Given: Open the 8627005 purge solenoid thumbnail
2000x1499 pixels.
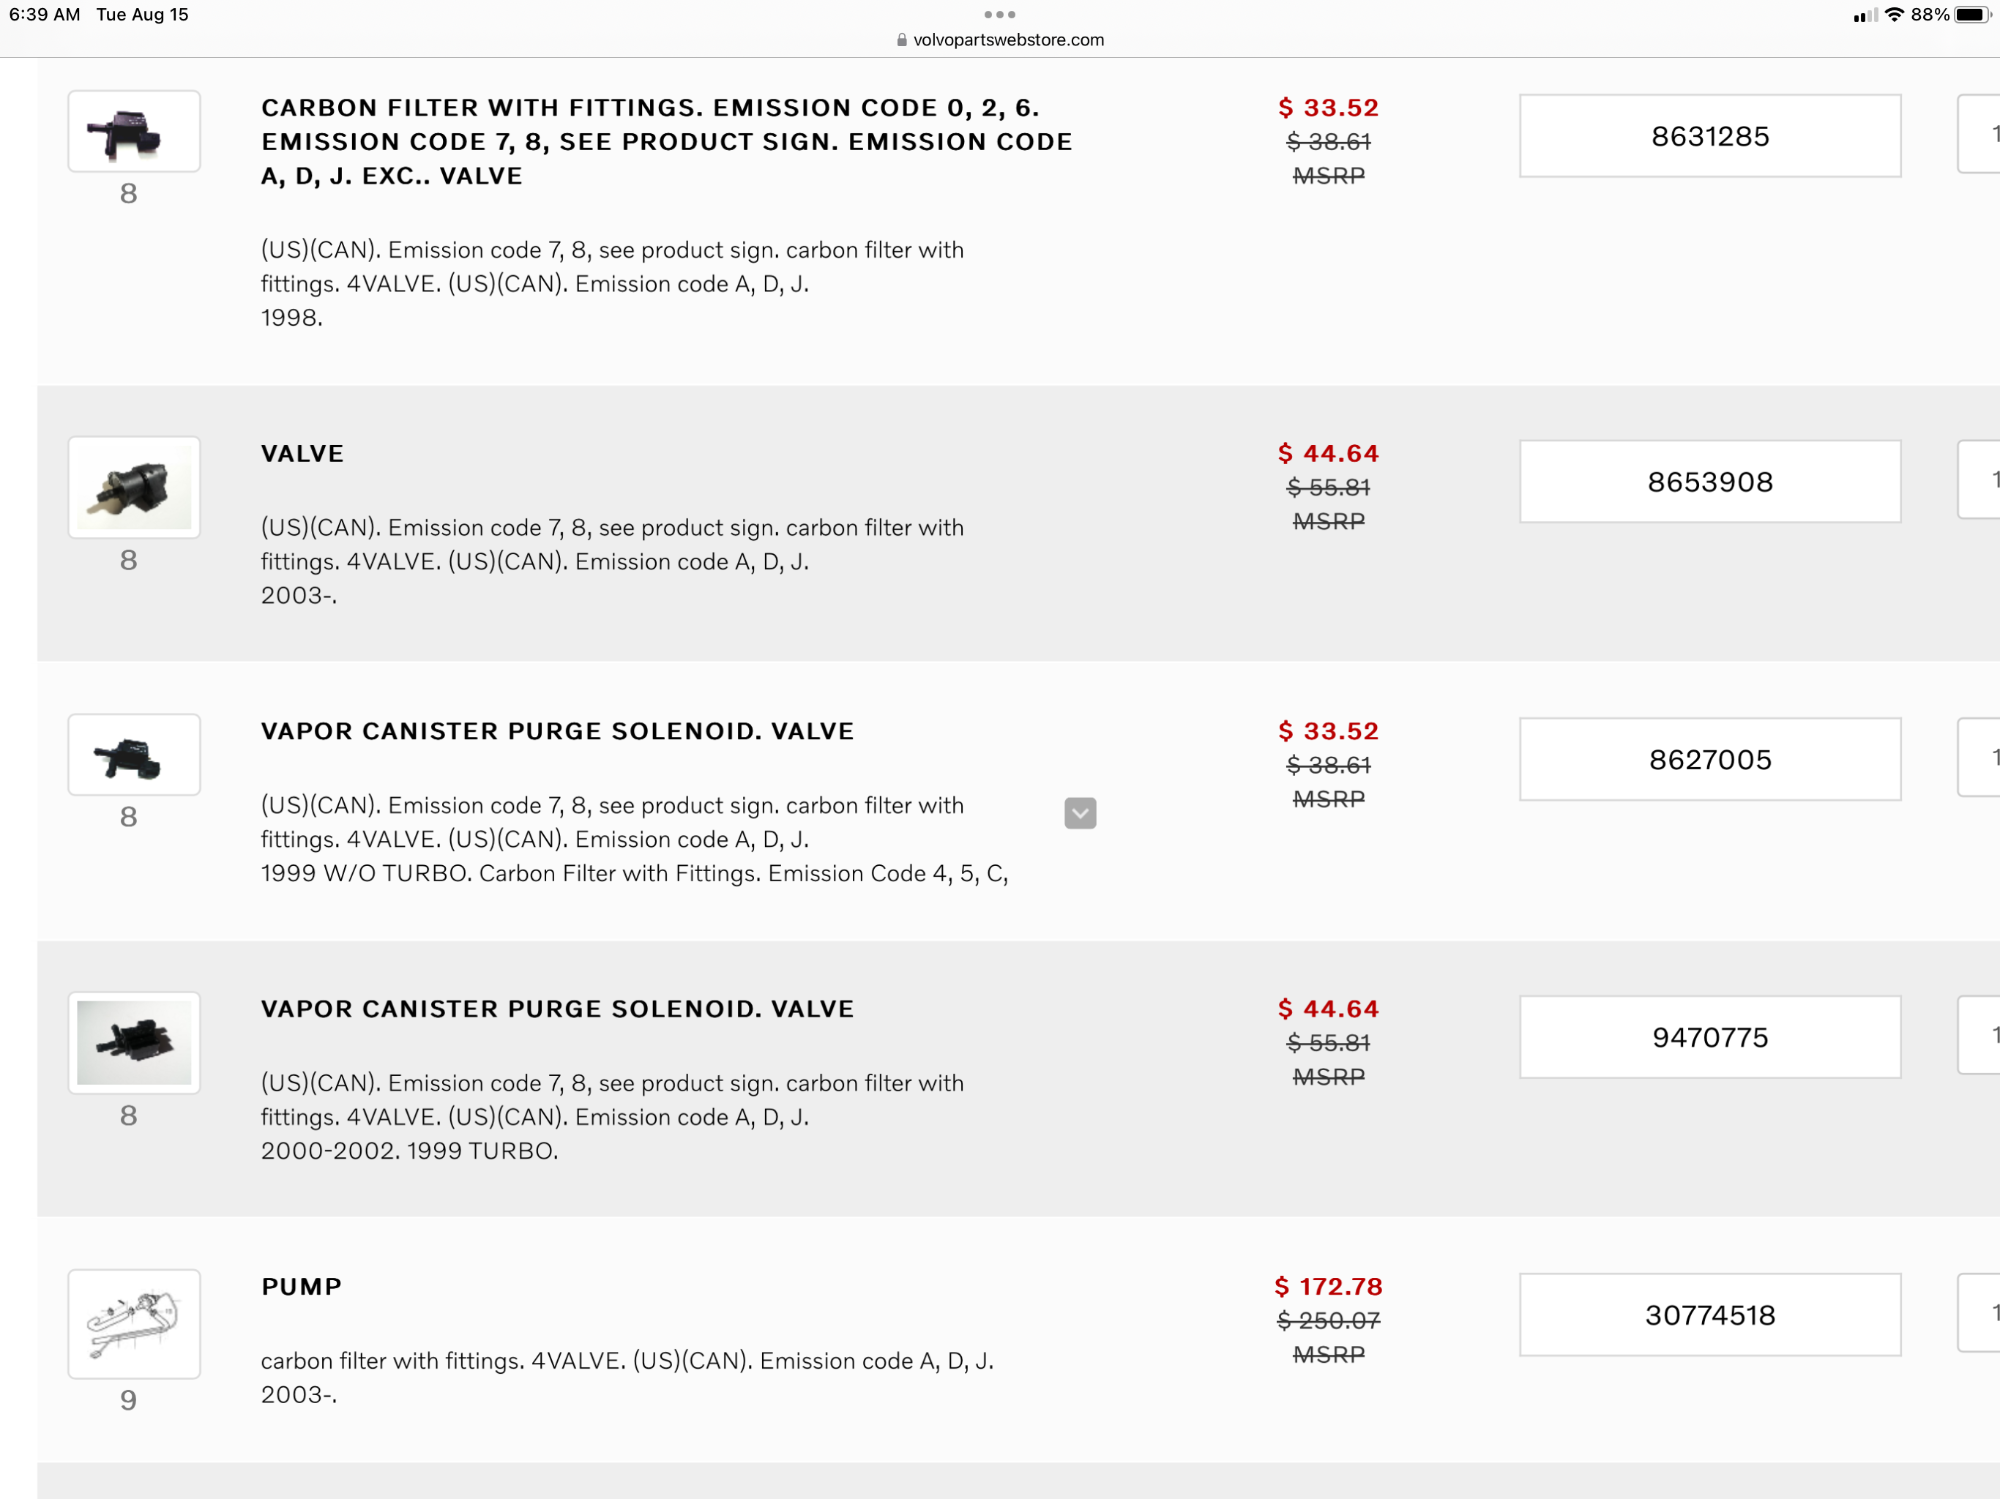Looking at the screenshot, I should coord(134,755).
